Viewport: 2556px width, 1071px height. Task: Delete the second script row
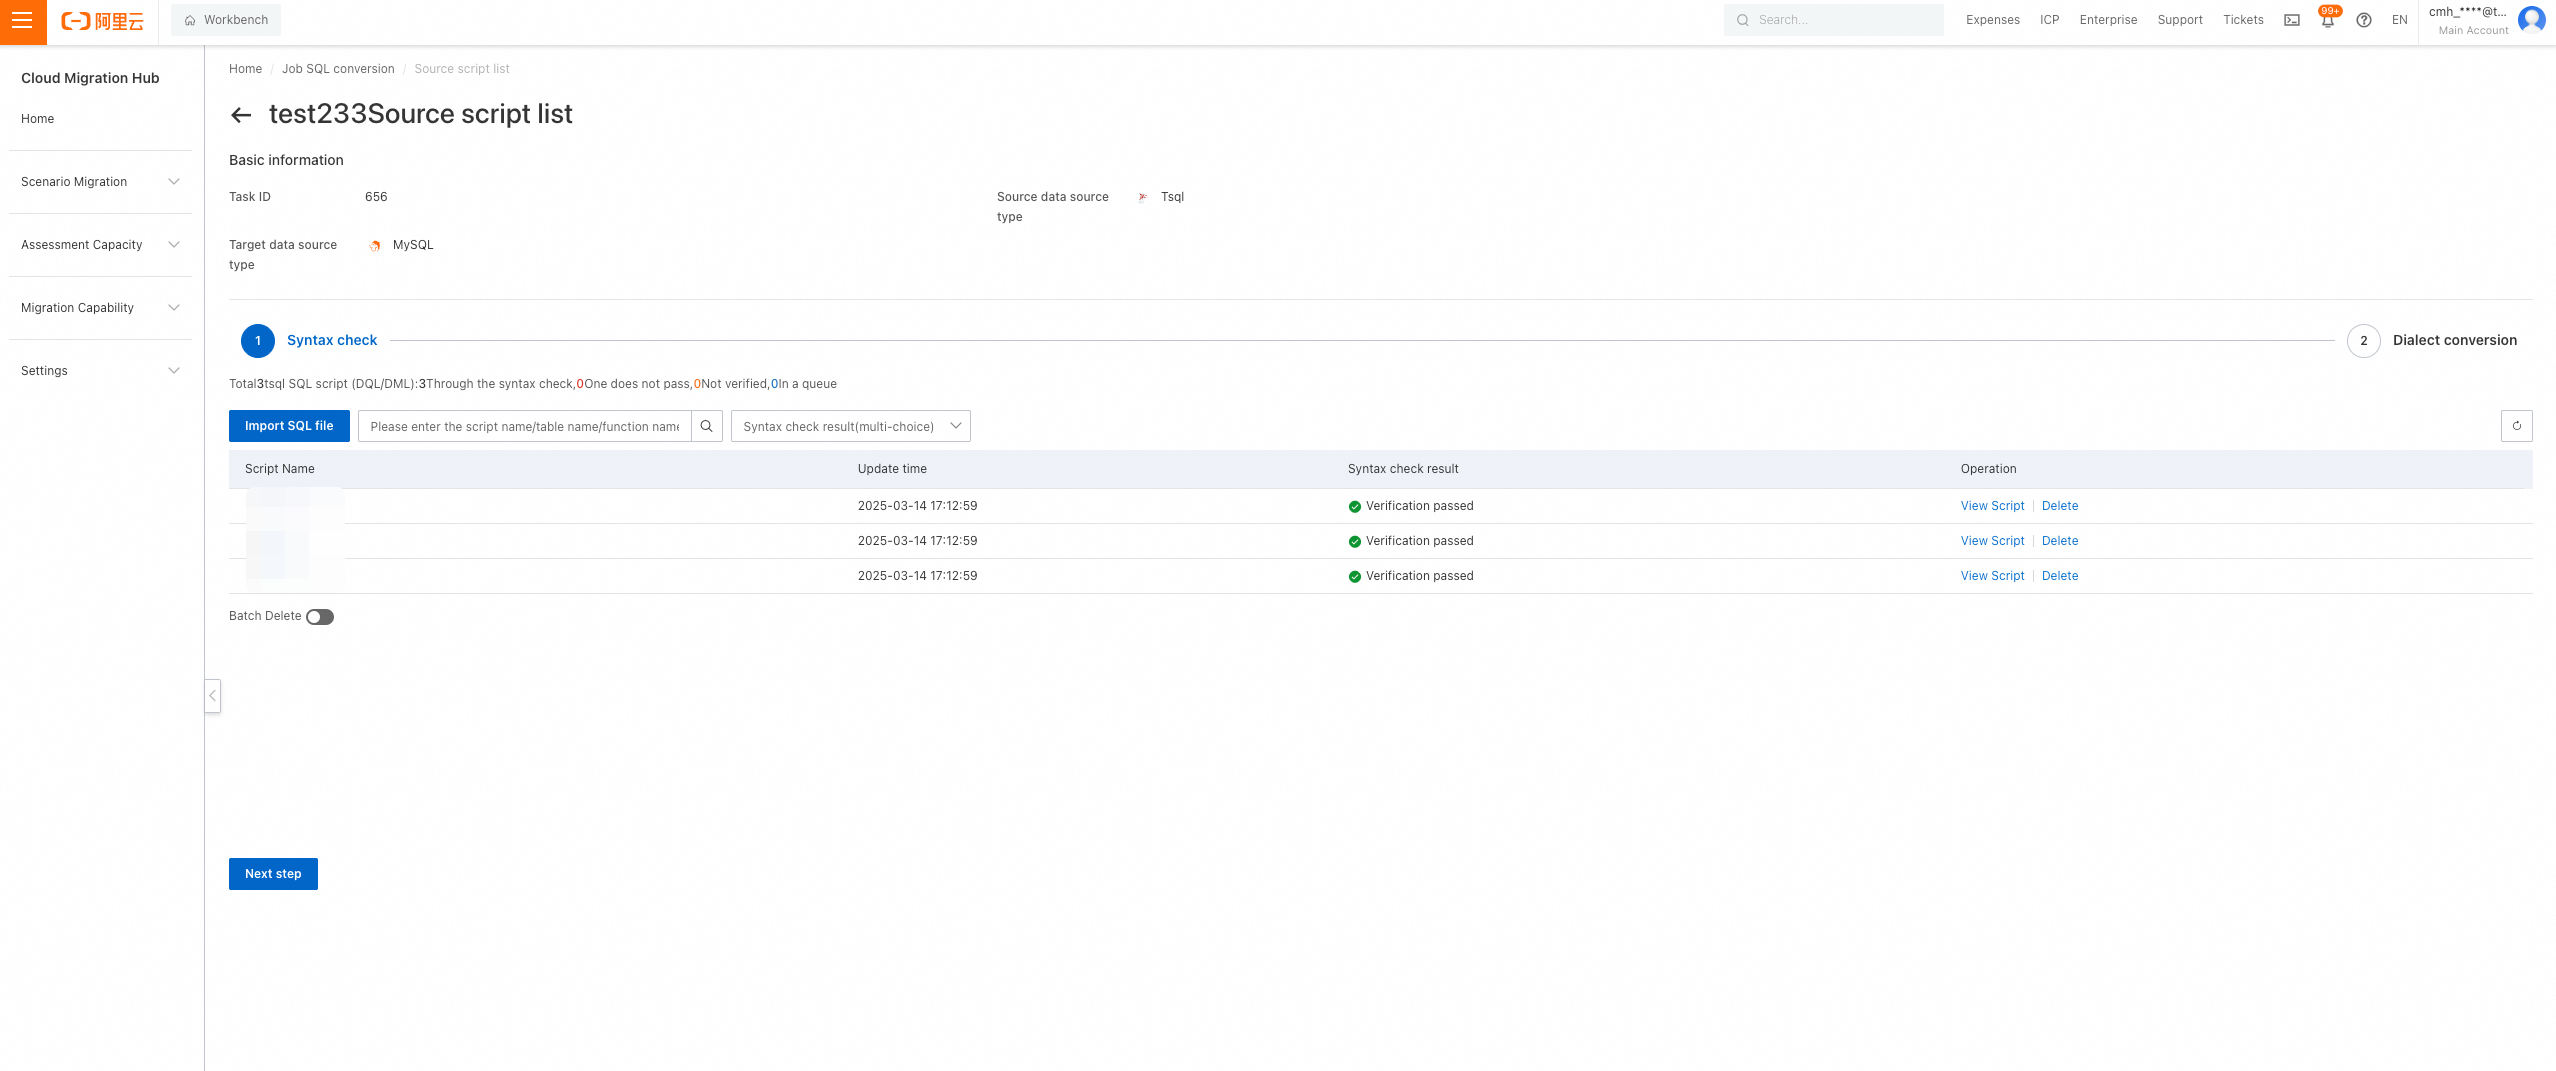pyautogui.click(x=2060, y=541)
